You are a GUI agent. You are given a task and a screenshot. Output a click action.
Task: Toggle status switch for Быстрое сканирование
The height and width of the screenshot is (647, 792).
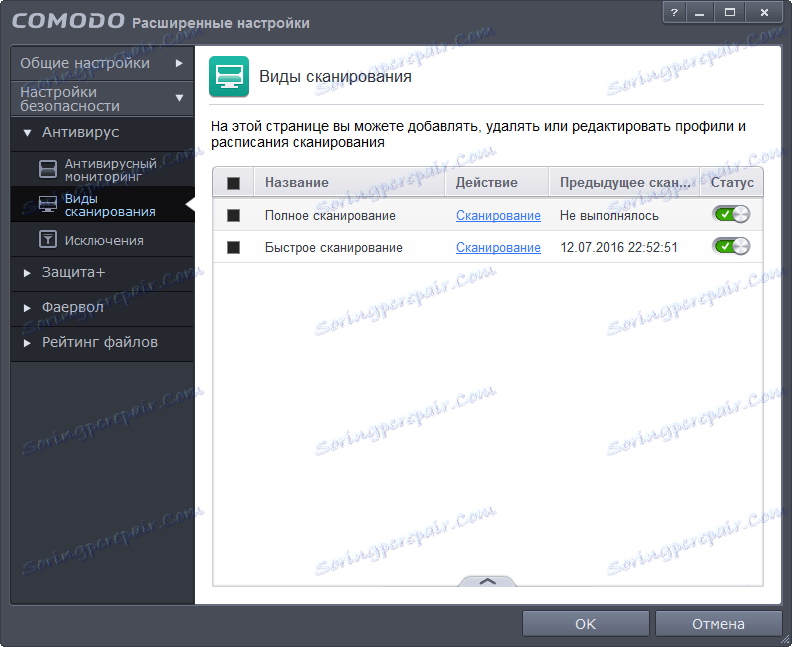[731, 246]
